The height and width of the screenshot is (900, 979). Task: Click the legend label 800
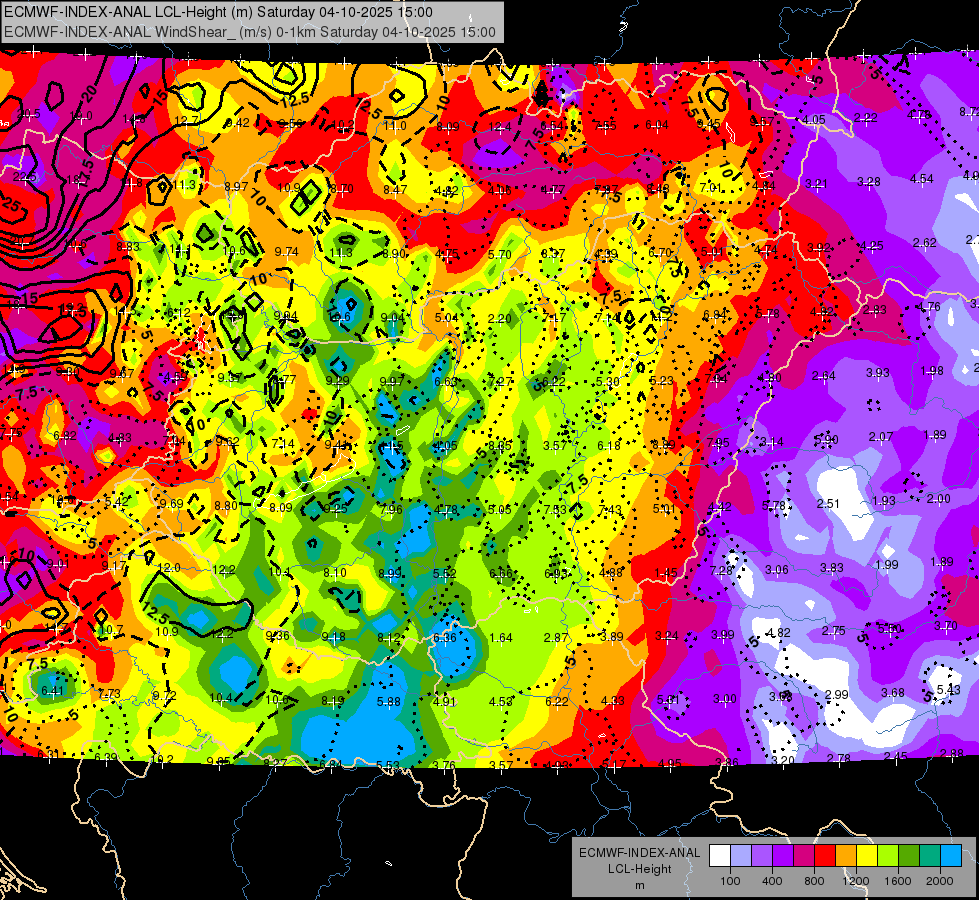pos(814,881)
